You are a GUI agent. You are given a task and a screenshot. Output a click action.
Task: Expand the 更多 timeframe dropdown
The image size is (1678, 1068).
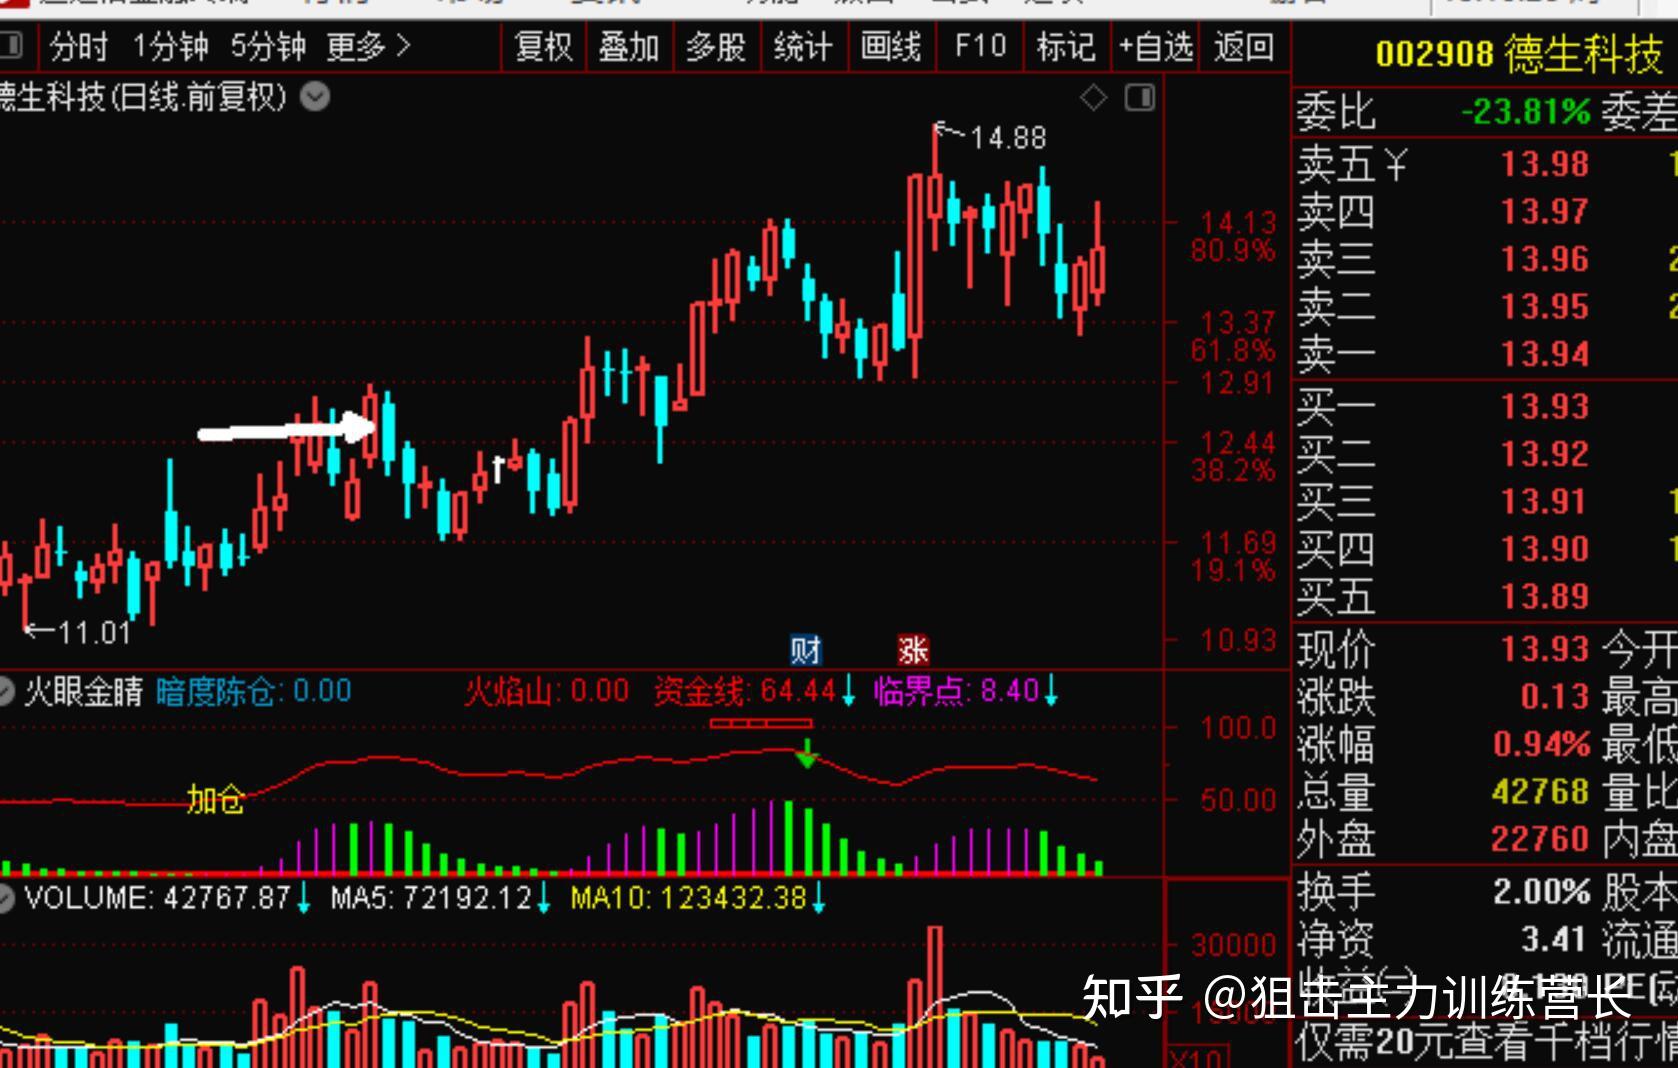(x=374, y=46)
